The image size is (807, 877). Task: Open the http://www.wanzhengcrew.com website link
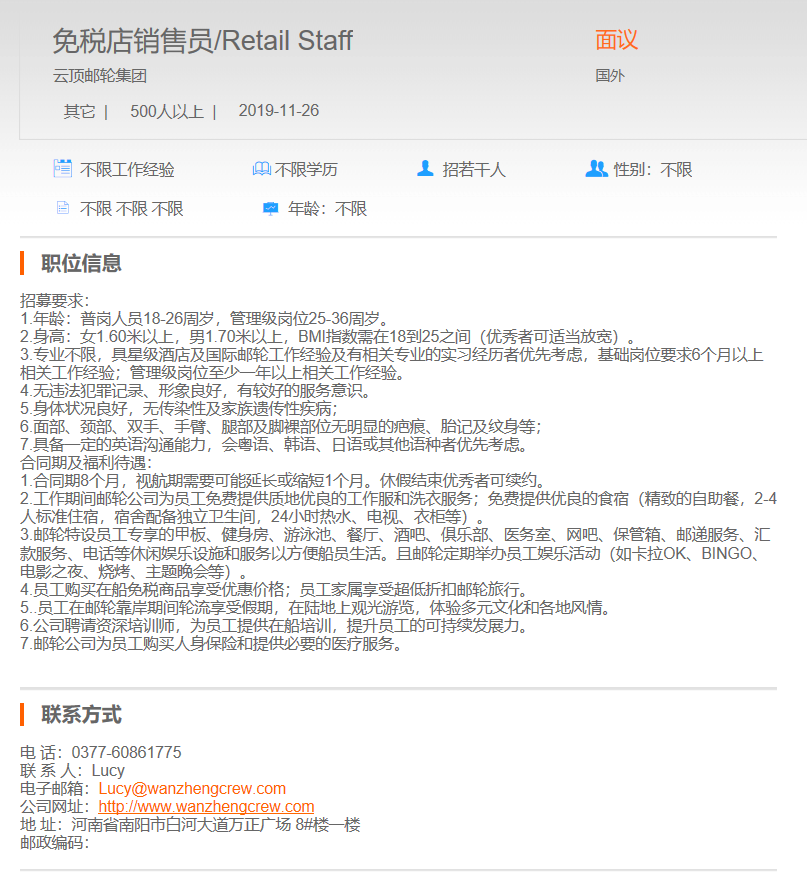(206, 807)
